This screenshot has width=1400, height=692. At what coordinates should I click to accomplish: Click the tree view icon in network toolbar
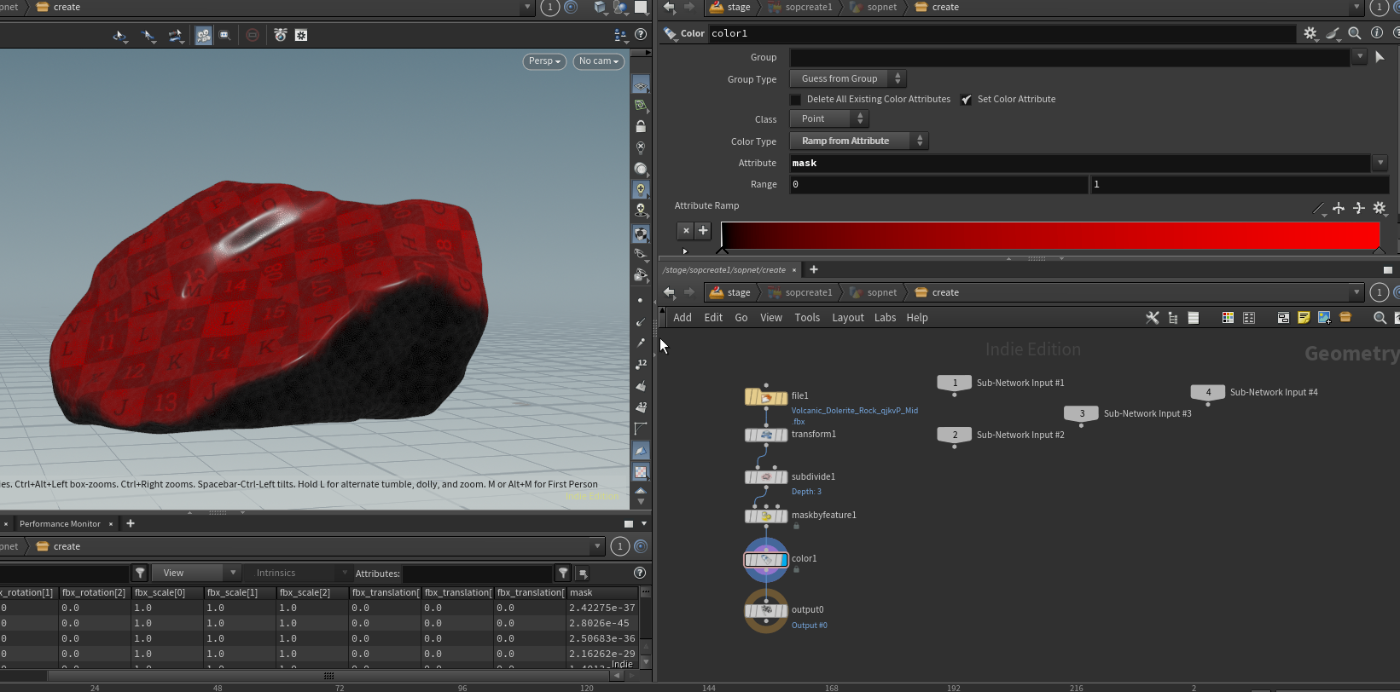pyautogui.click(x=1172, y=318)
